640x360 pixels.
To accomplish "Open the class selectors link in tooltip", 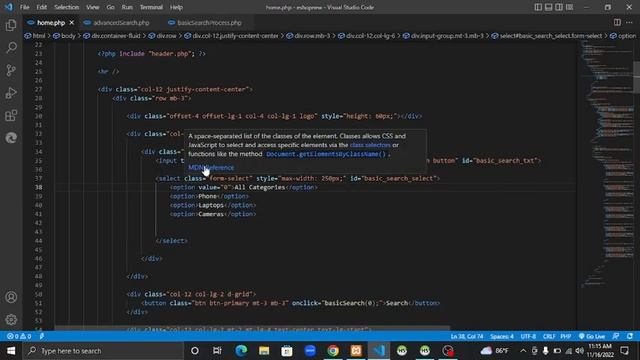I will [x=370, y=145].
